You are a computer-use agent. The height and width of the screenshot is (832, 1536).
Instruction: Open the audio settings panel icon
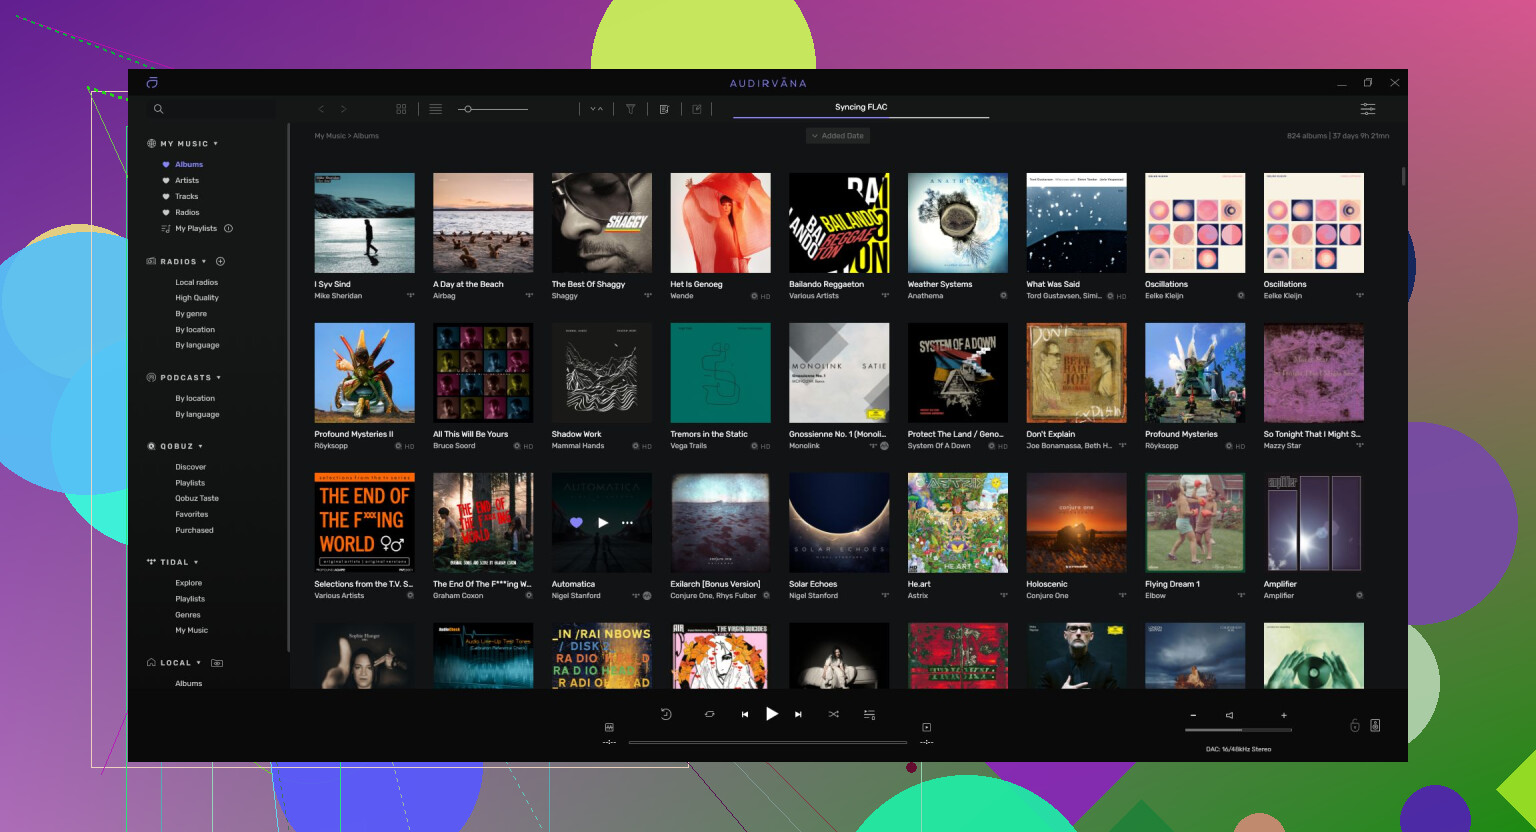[1367, 109]
